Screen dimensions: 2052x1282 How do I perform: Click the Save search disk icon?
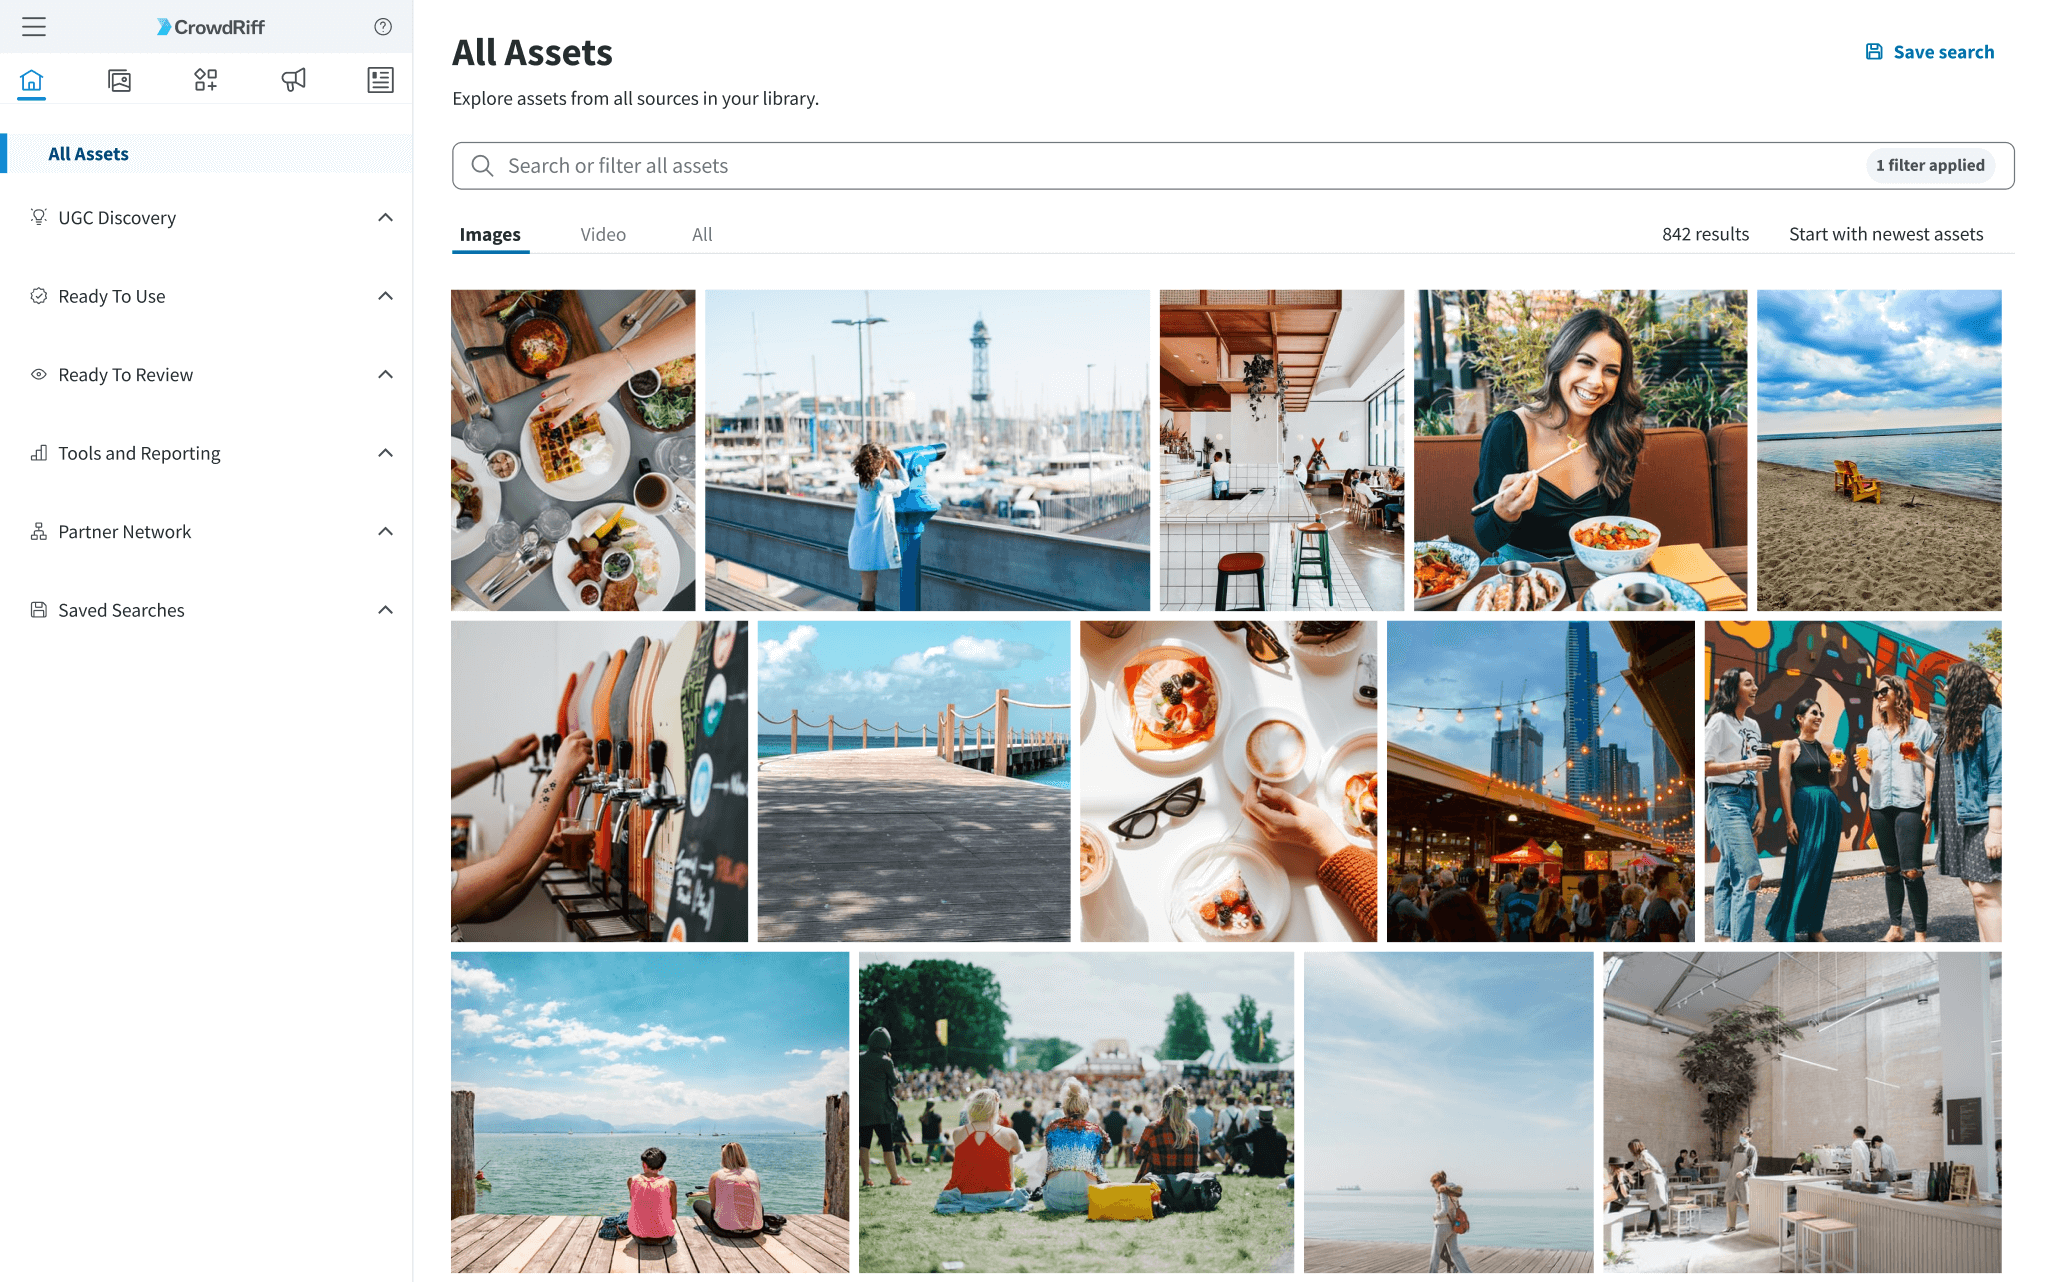[x=1874, y=52]
